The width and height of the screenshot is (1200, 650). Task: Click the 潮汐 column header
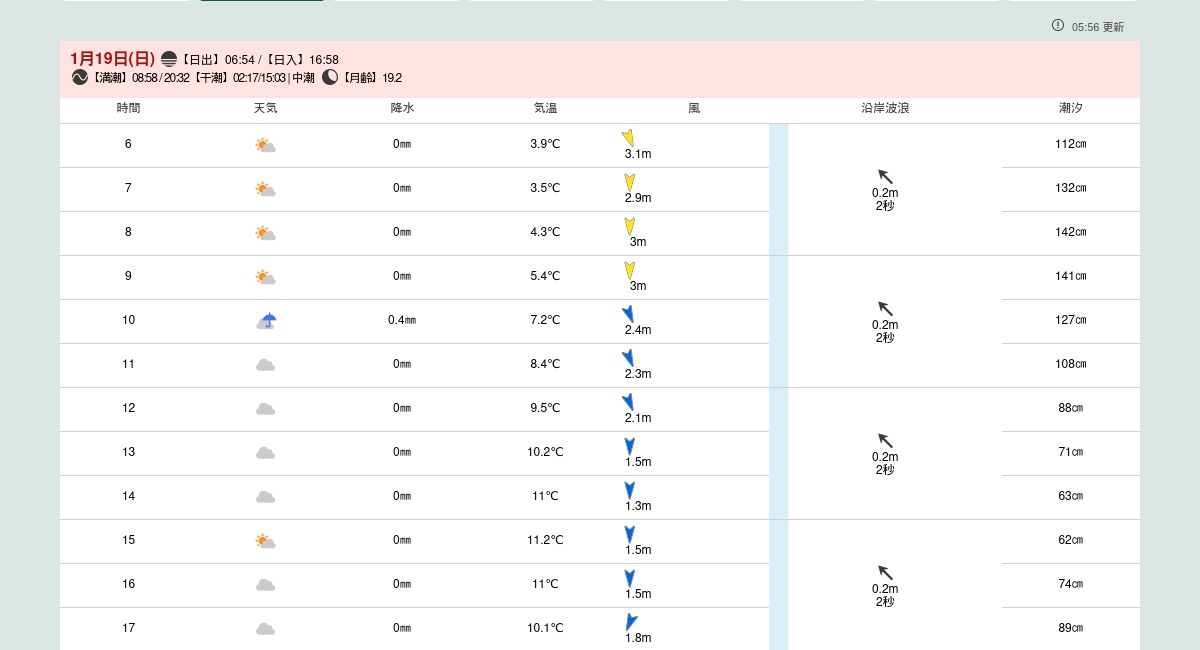1070,108
